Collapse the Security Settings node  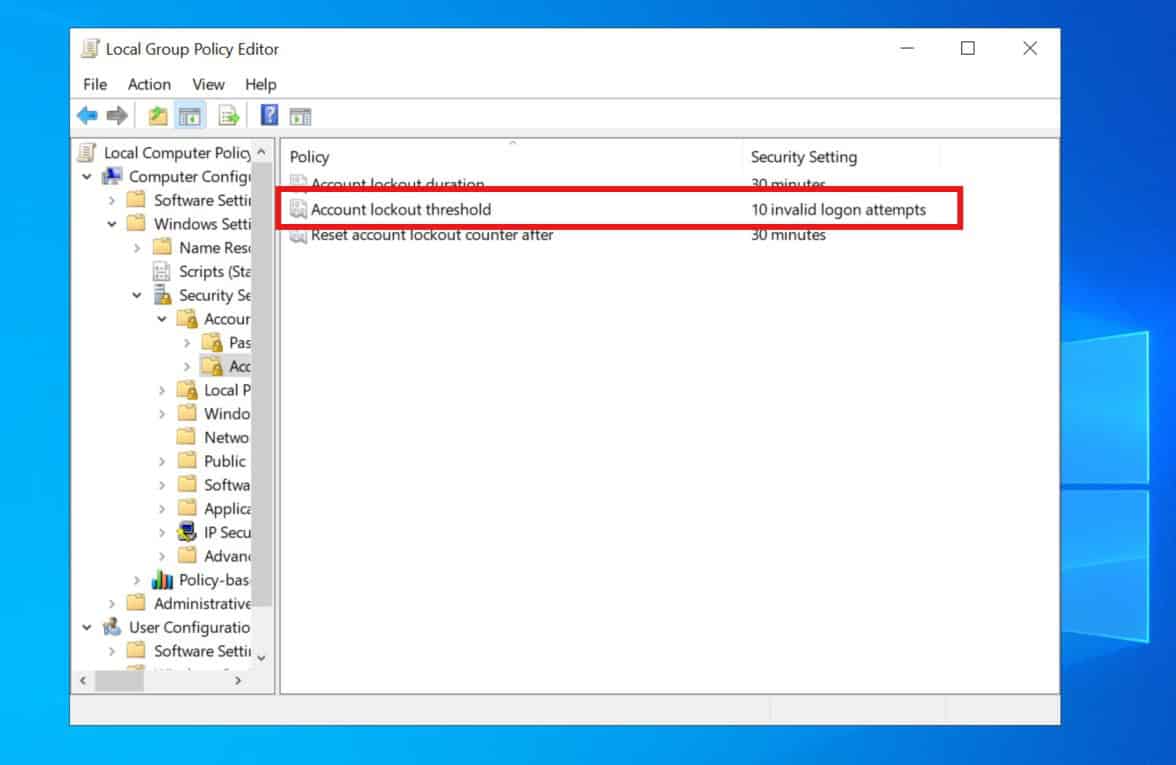136,296
